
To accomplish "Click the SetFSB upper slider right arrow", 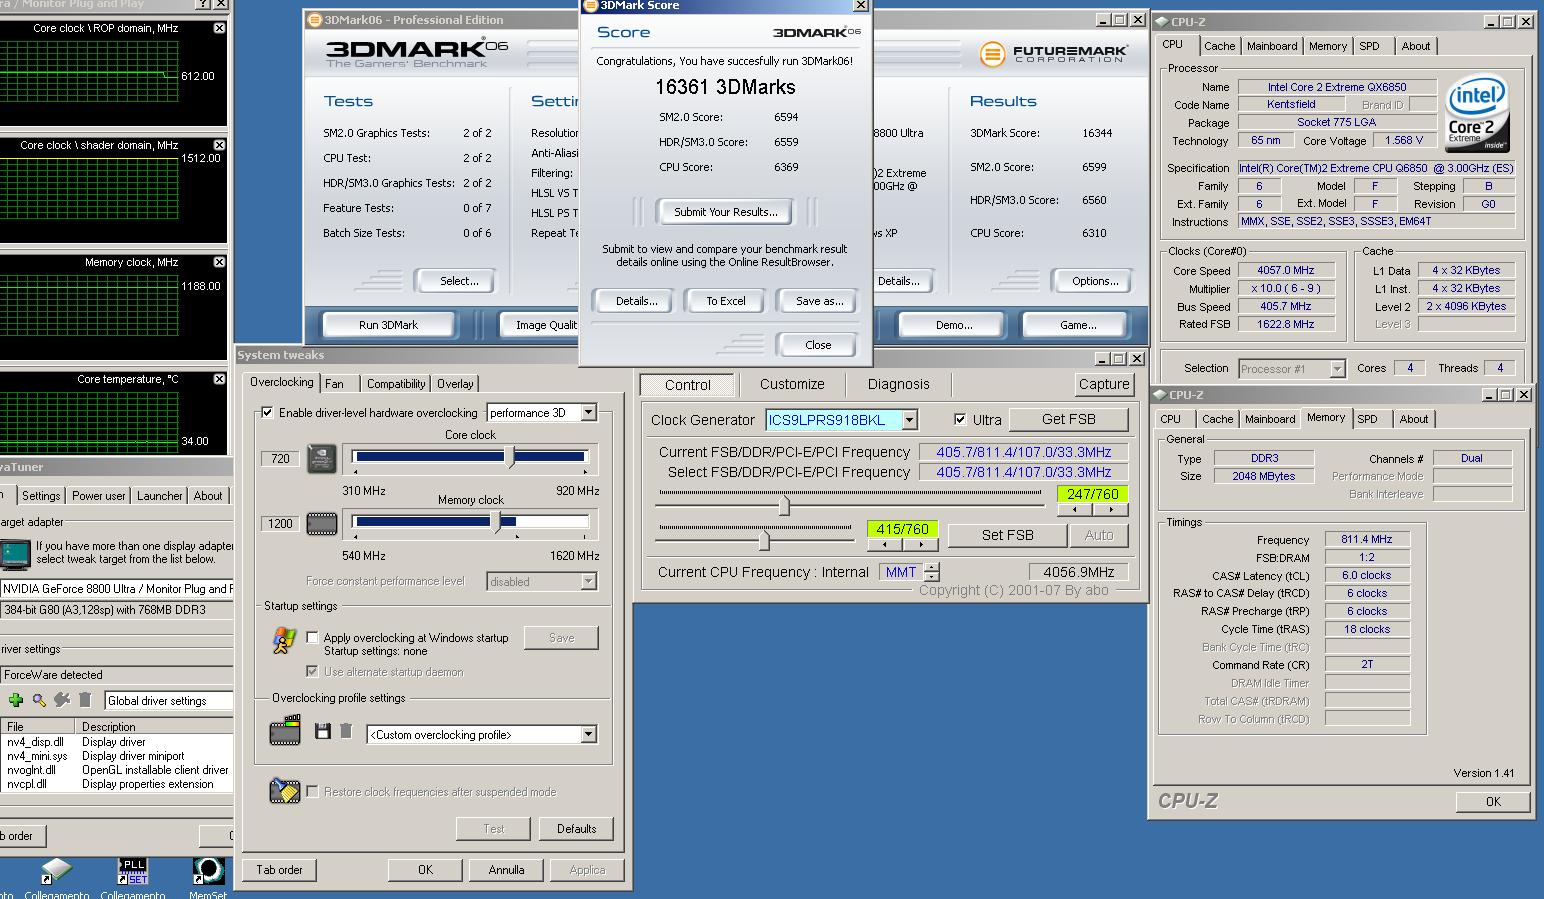I will (x=1110, y=510).
